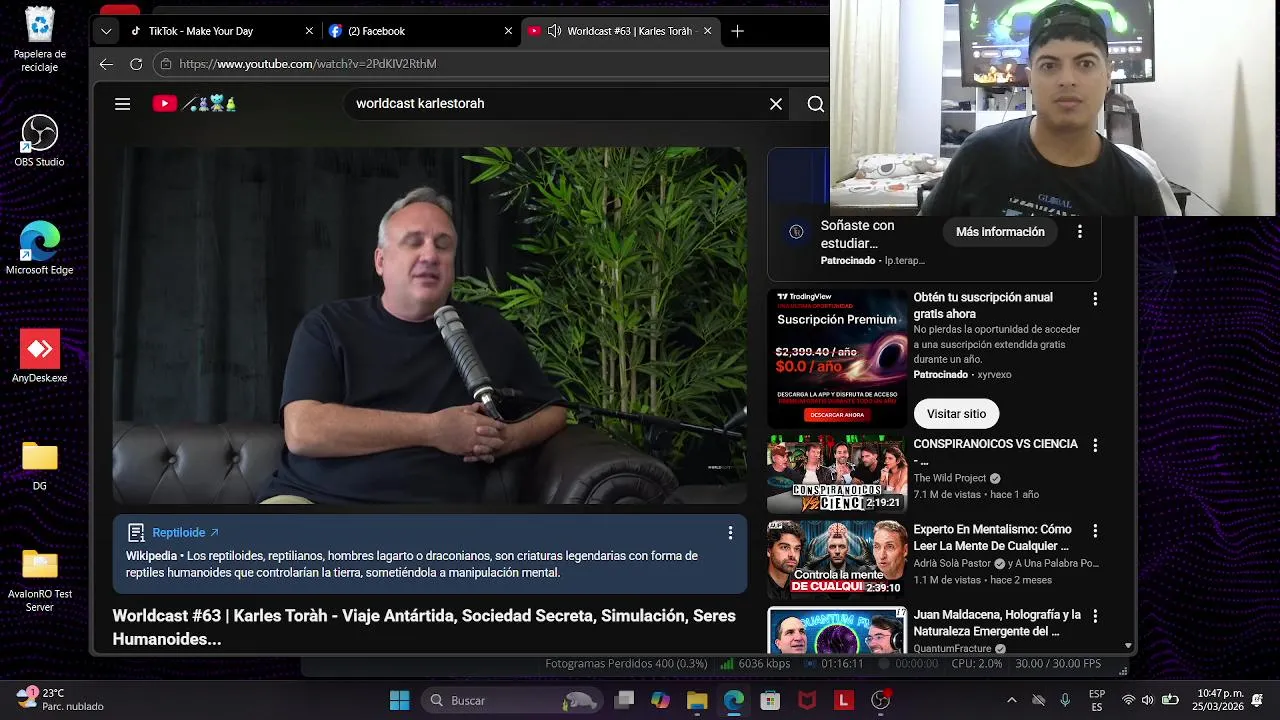This screenshot has height=720, width=1280.
Task: Click the taskbar Buscar search box
Action: (510, 700)
